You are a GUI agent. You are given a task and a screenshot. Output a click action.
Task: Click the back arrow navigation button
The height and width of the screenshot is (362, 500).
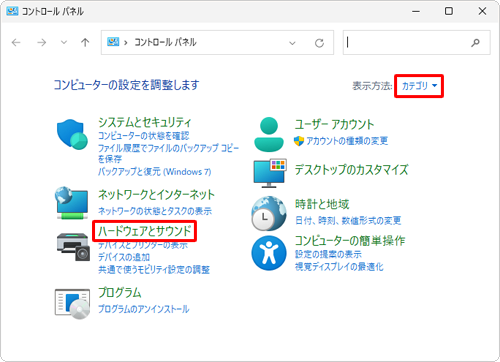pyautogui.click(x=16, y=42)
